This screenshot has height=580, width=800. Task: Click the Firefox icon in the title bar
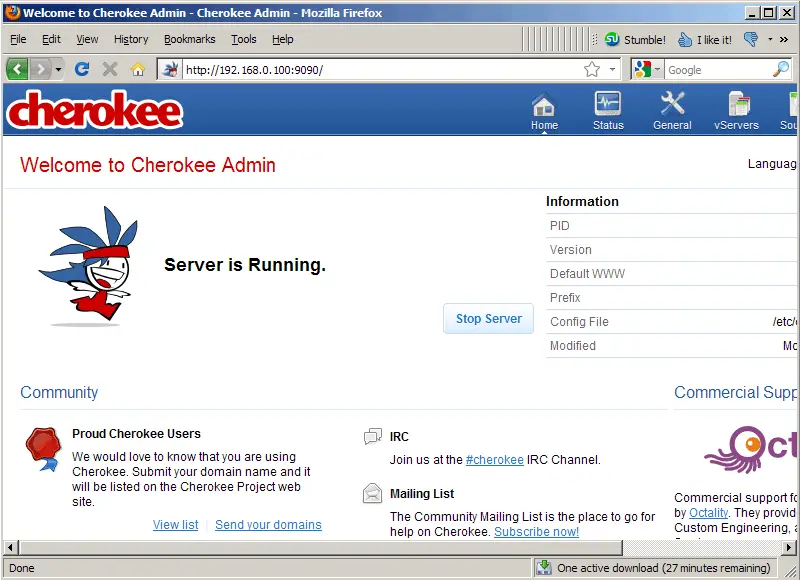pos(12,12)
